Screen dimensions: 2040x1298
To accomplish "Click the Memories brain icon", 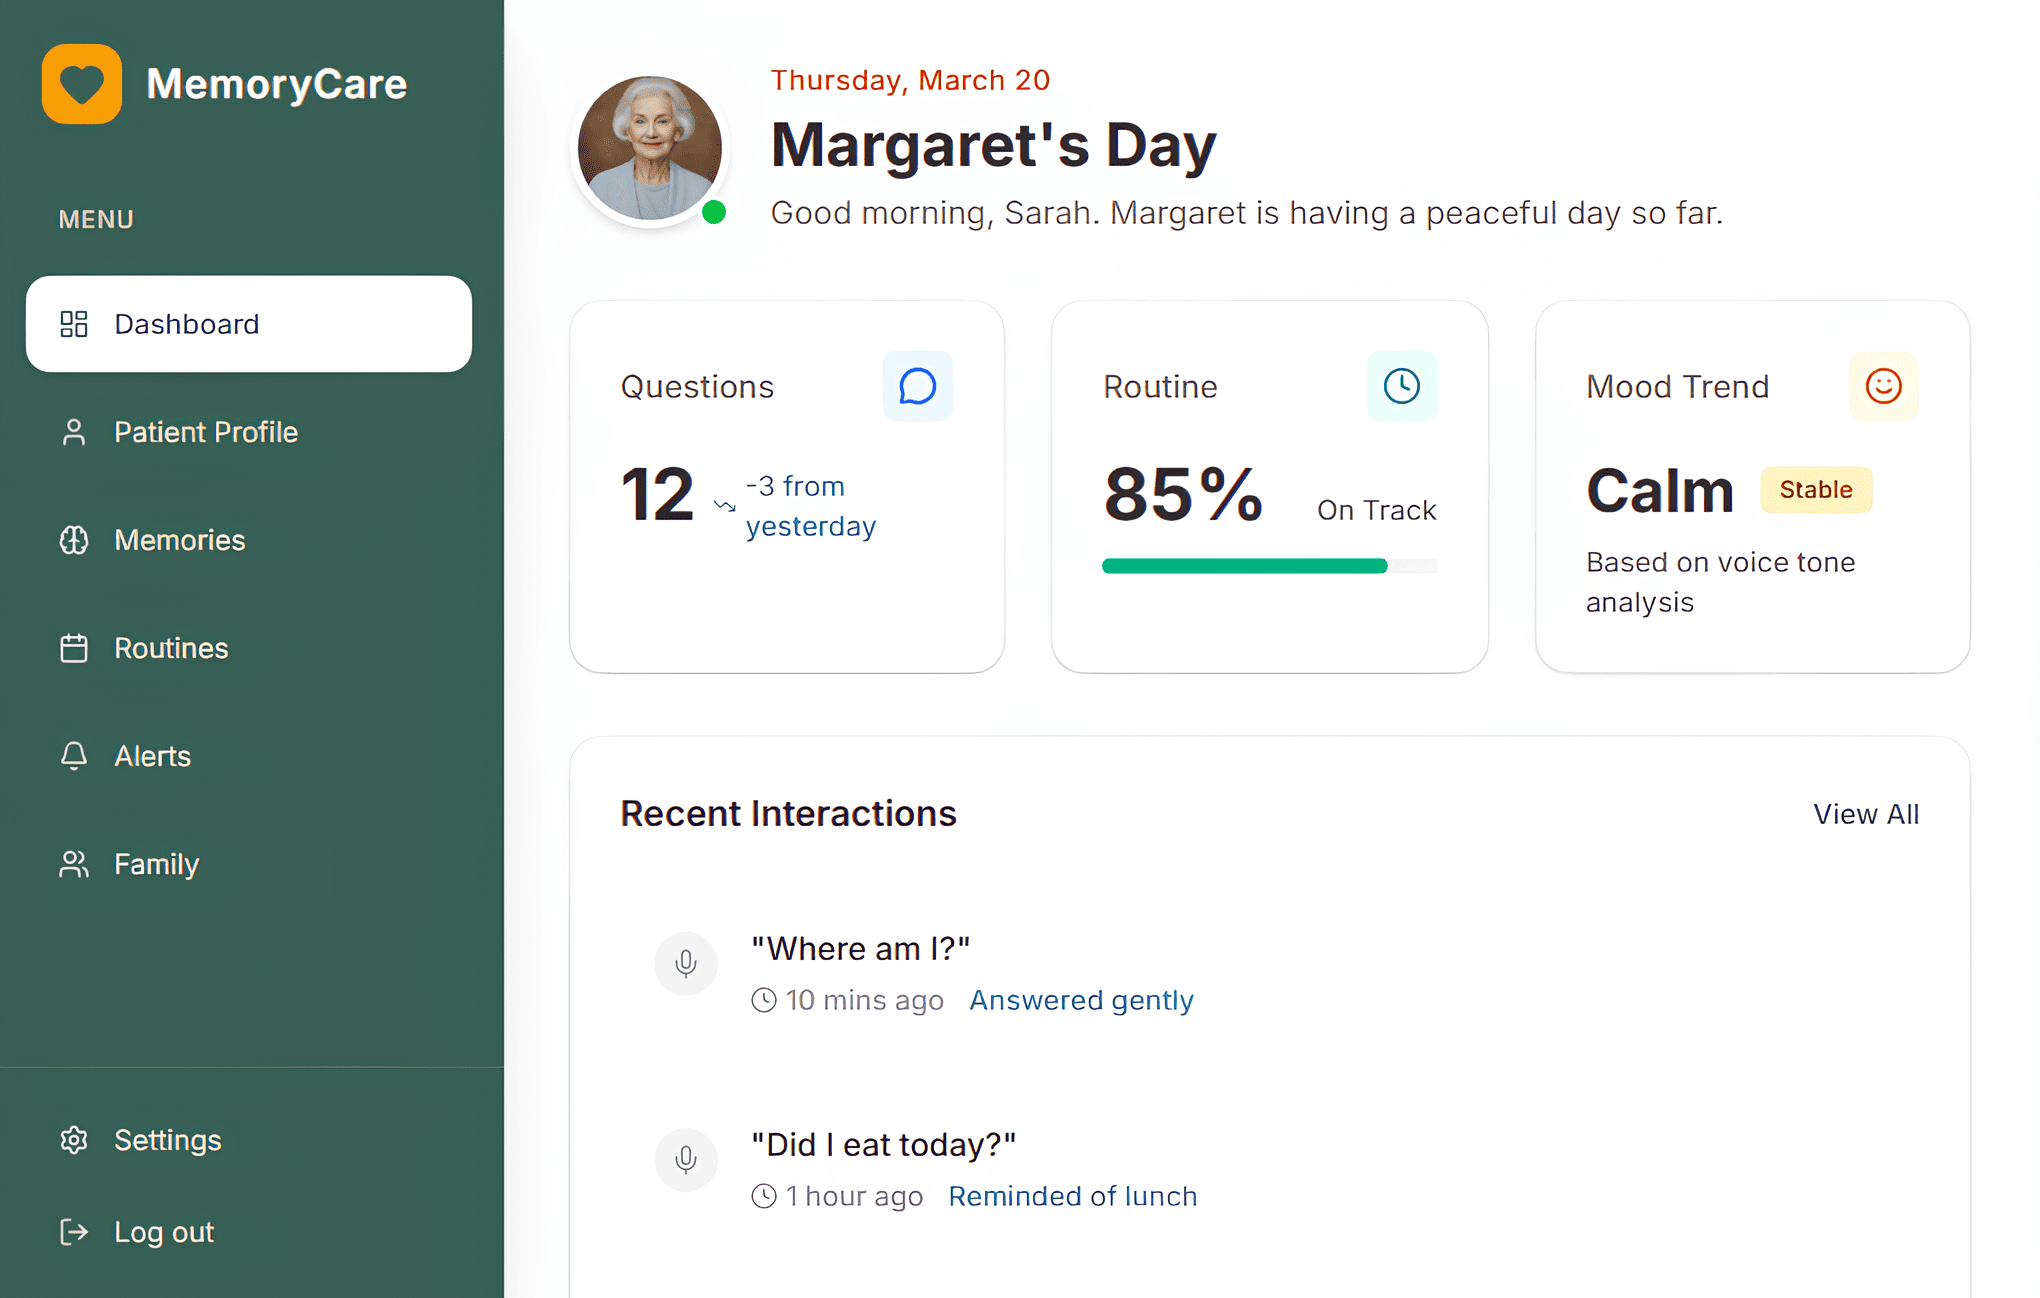I will 74,540.
